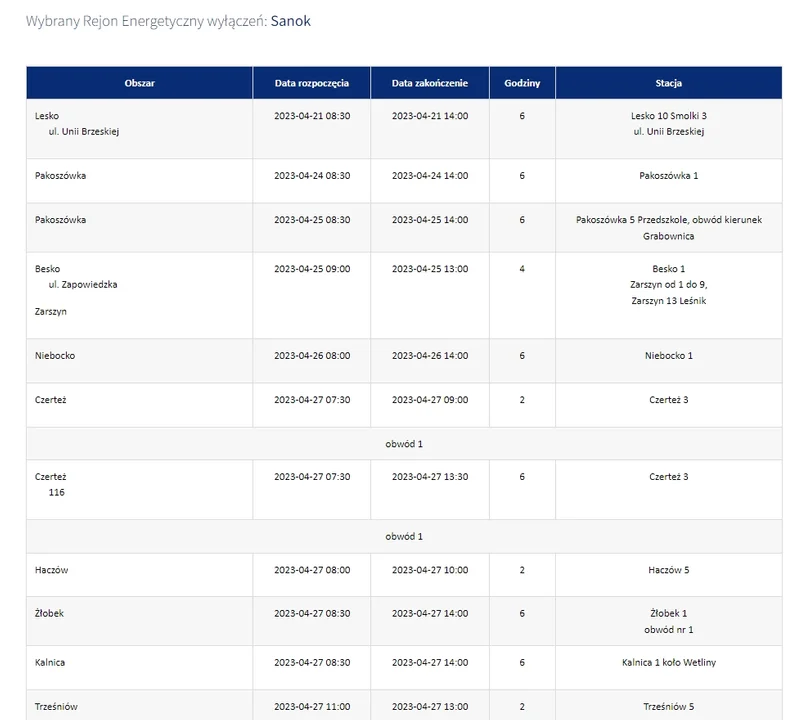Screen dimensions: 803x720
Task: Click the Godziny column header
Action: click(x=522, y=83)
